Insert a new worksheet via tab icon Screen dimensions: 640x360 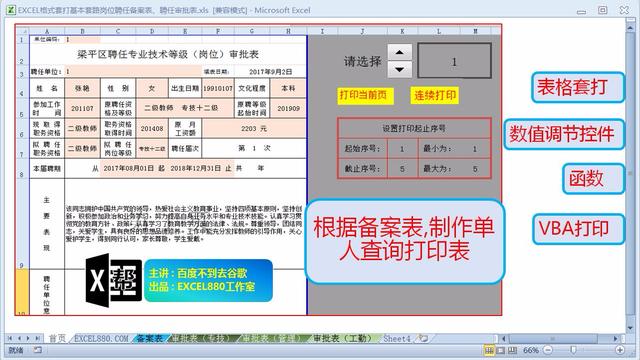point(424,338)
